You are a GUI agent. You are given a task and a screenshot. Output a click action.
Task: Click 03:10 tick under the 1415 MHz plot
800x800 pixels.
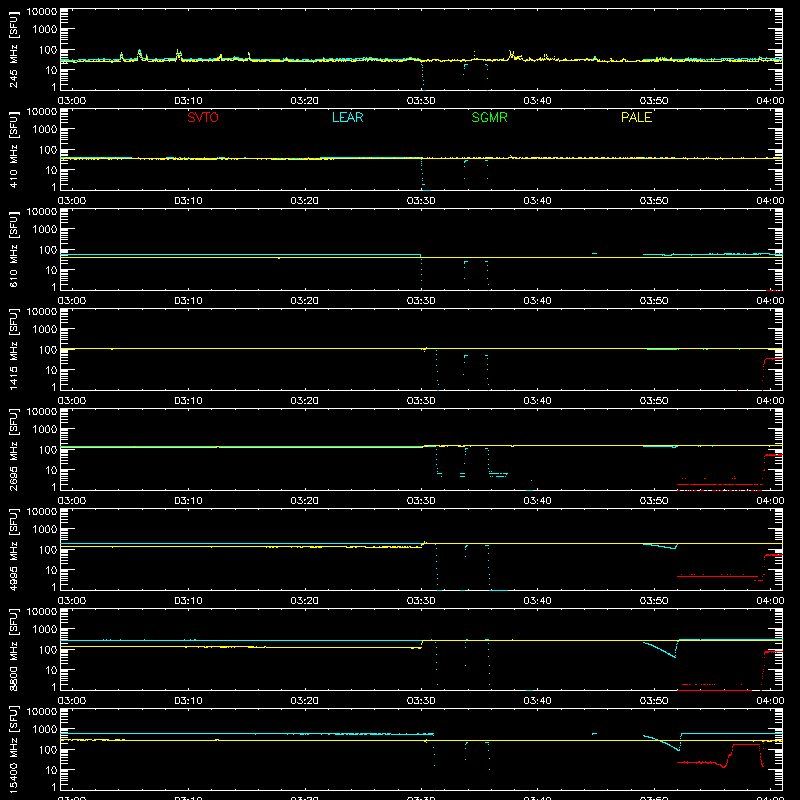point(188,401)
